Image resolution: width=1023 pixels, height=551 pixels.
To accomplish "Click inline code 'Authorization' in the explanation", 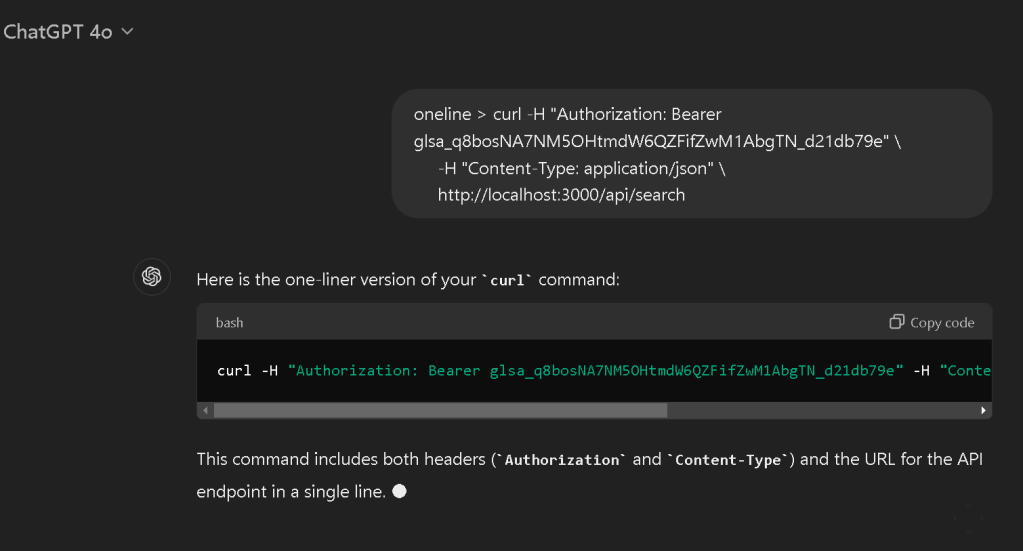I will (x=562, y=460).
